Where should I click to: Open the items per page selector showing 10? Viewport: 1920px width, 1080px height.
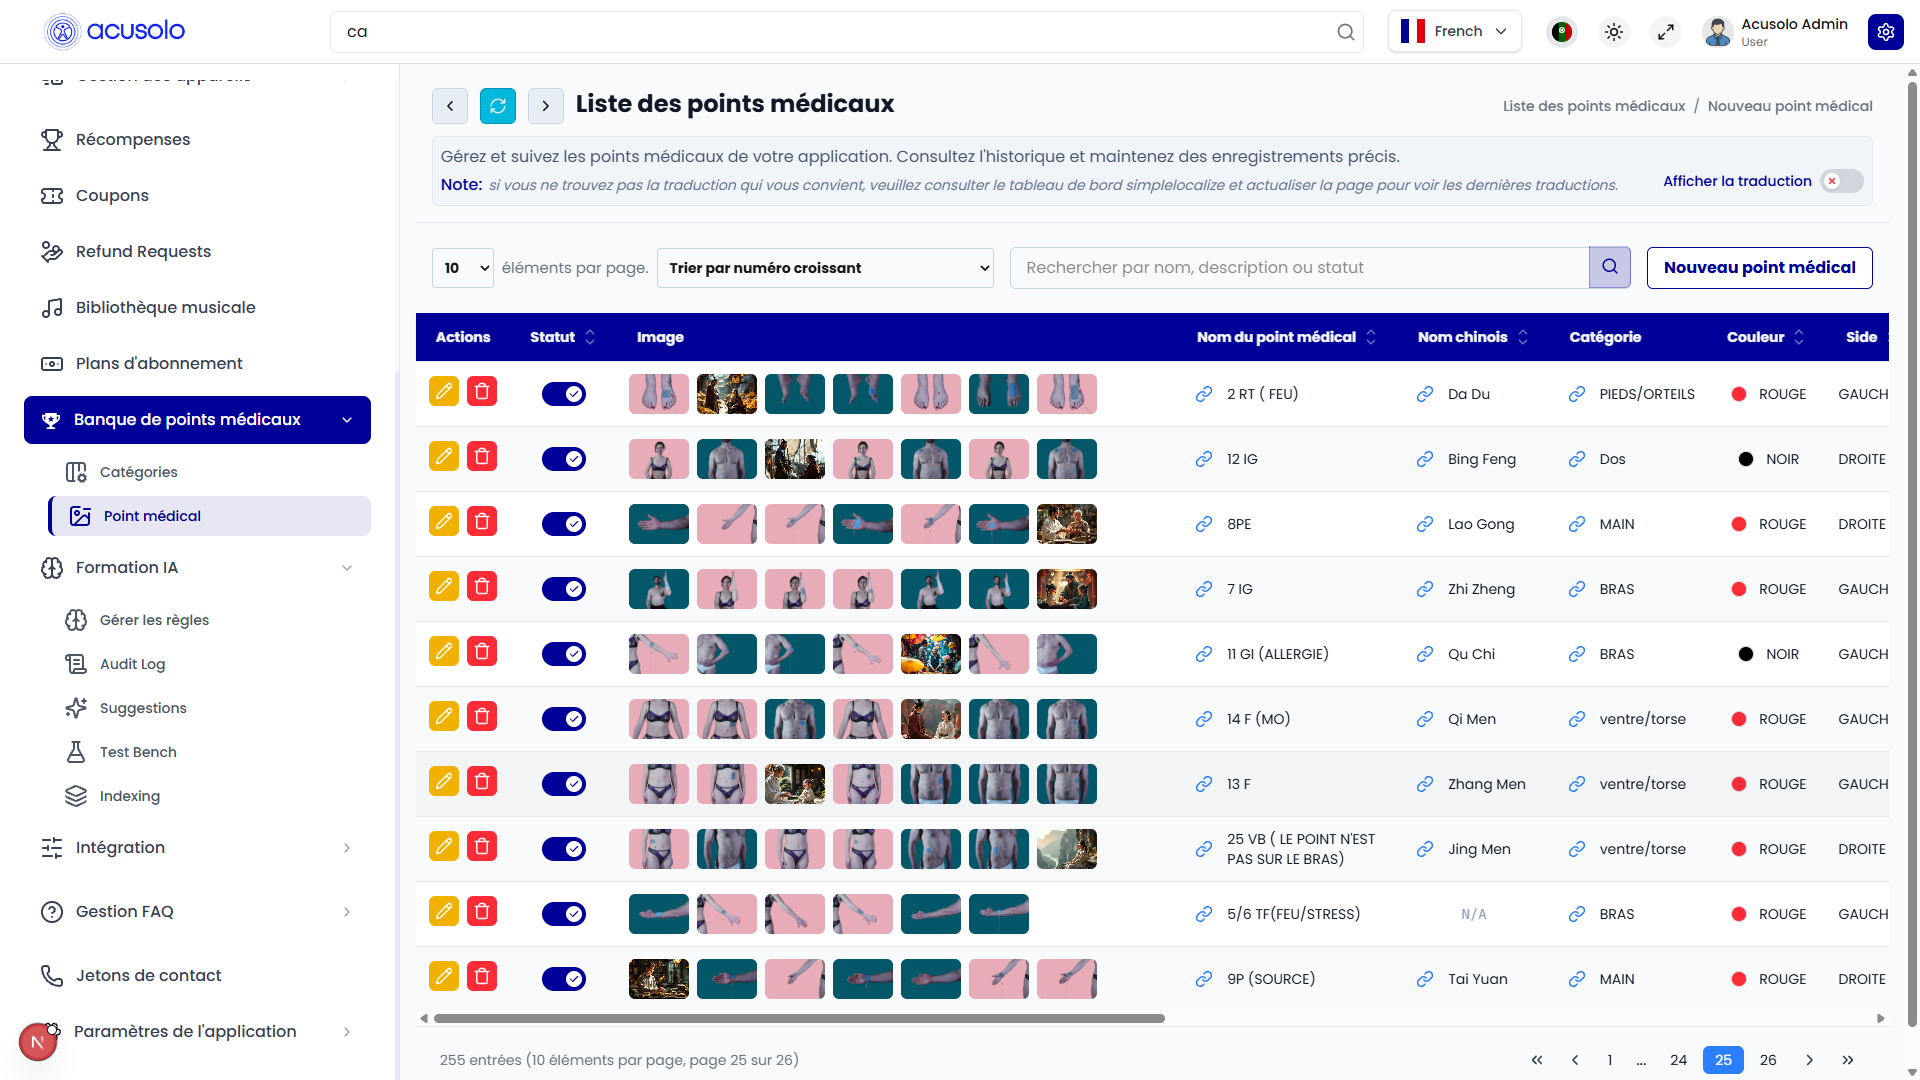click(462, 267)
